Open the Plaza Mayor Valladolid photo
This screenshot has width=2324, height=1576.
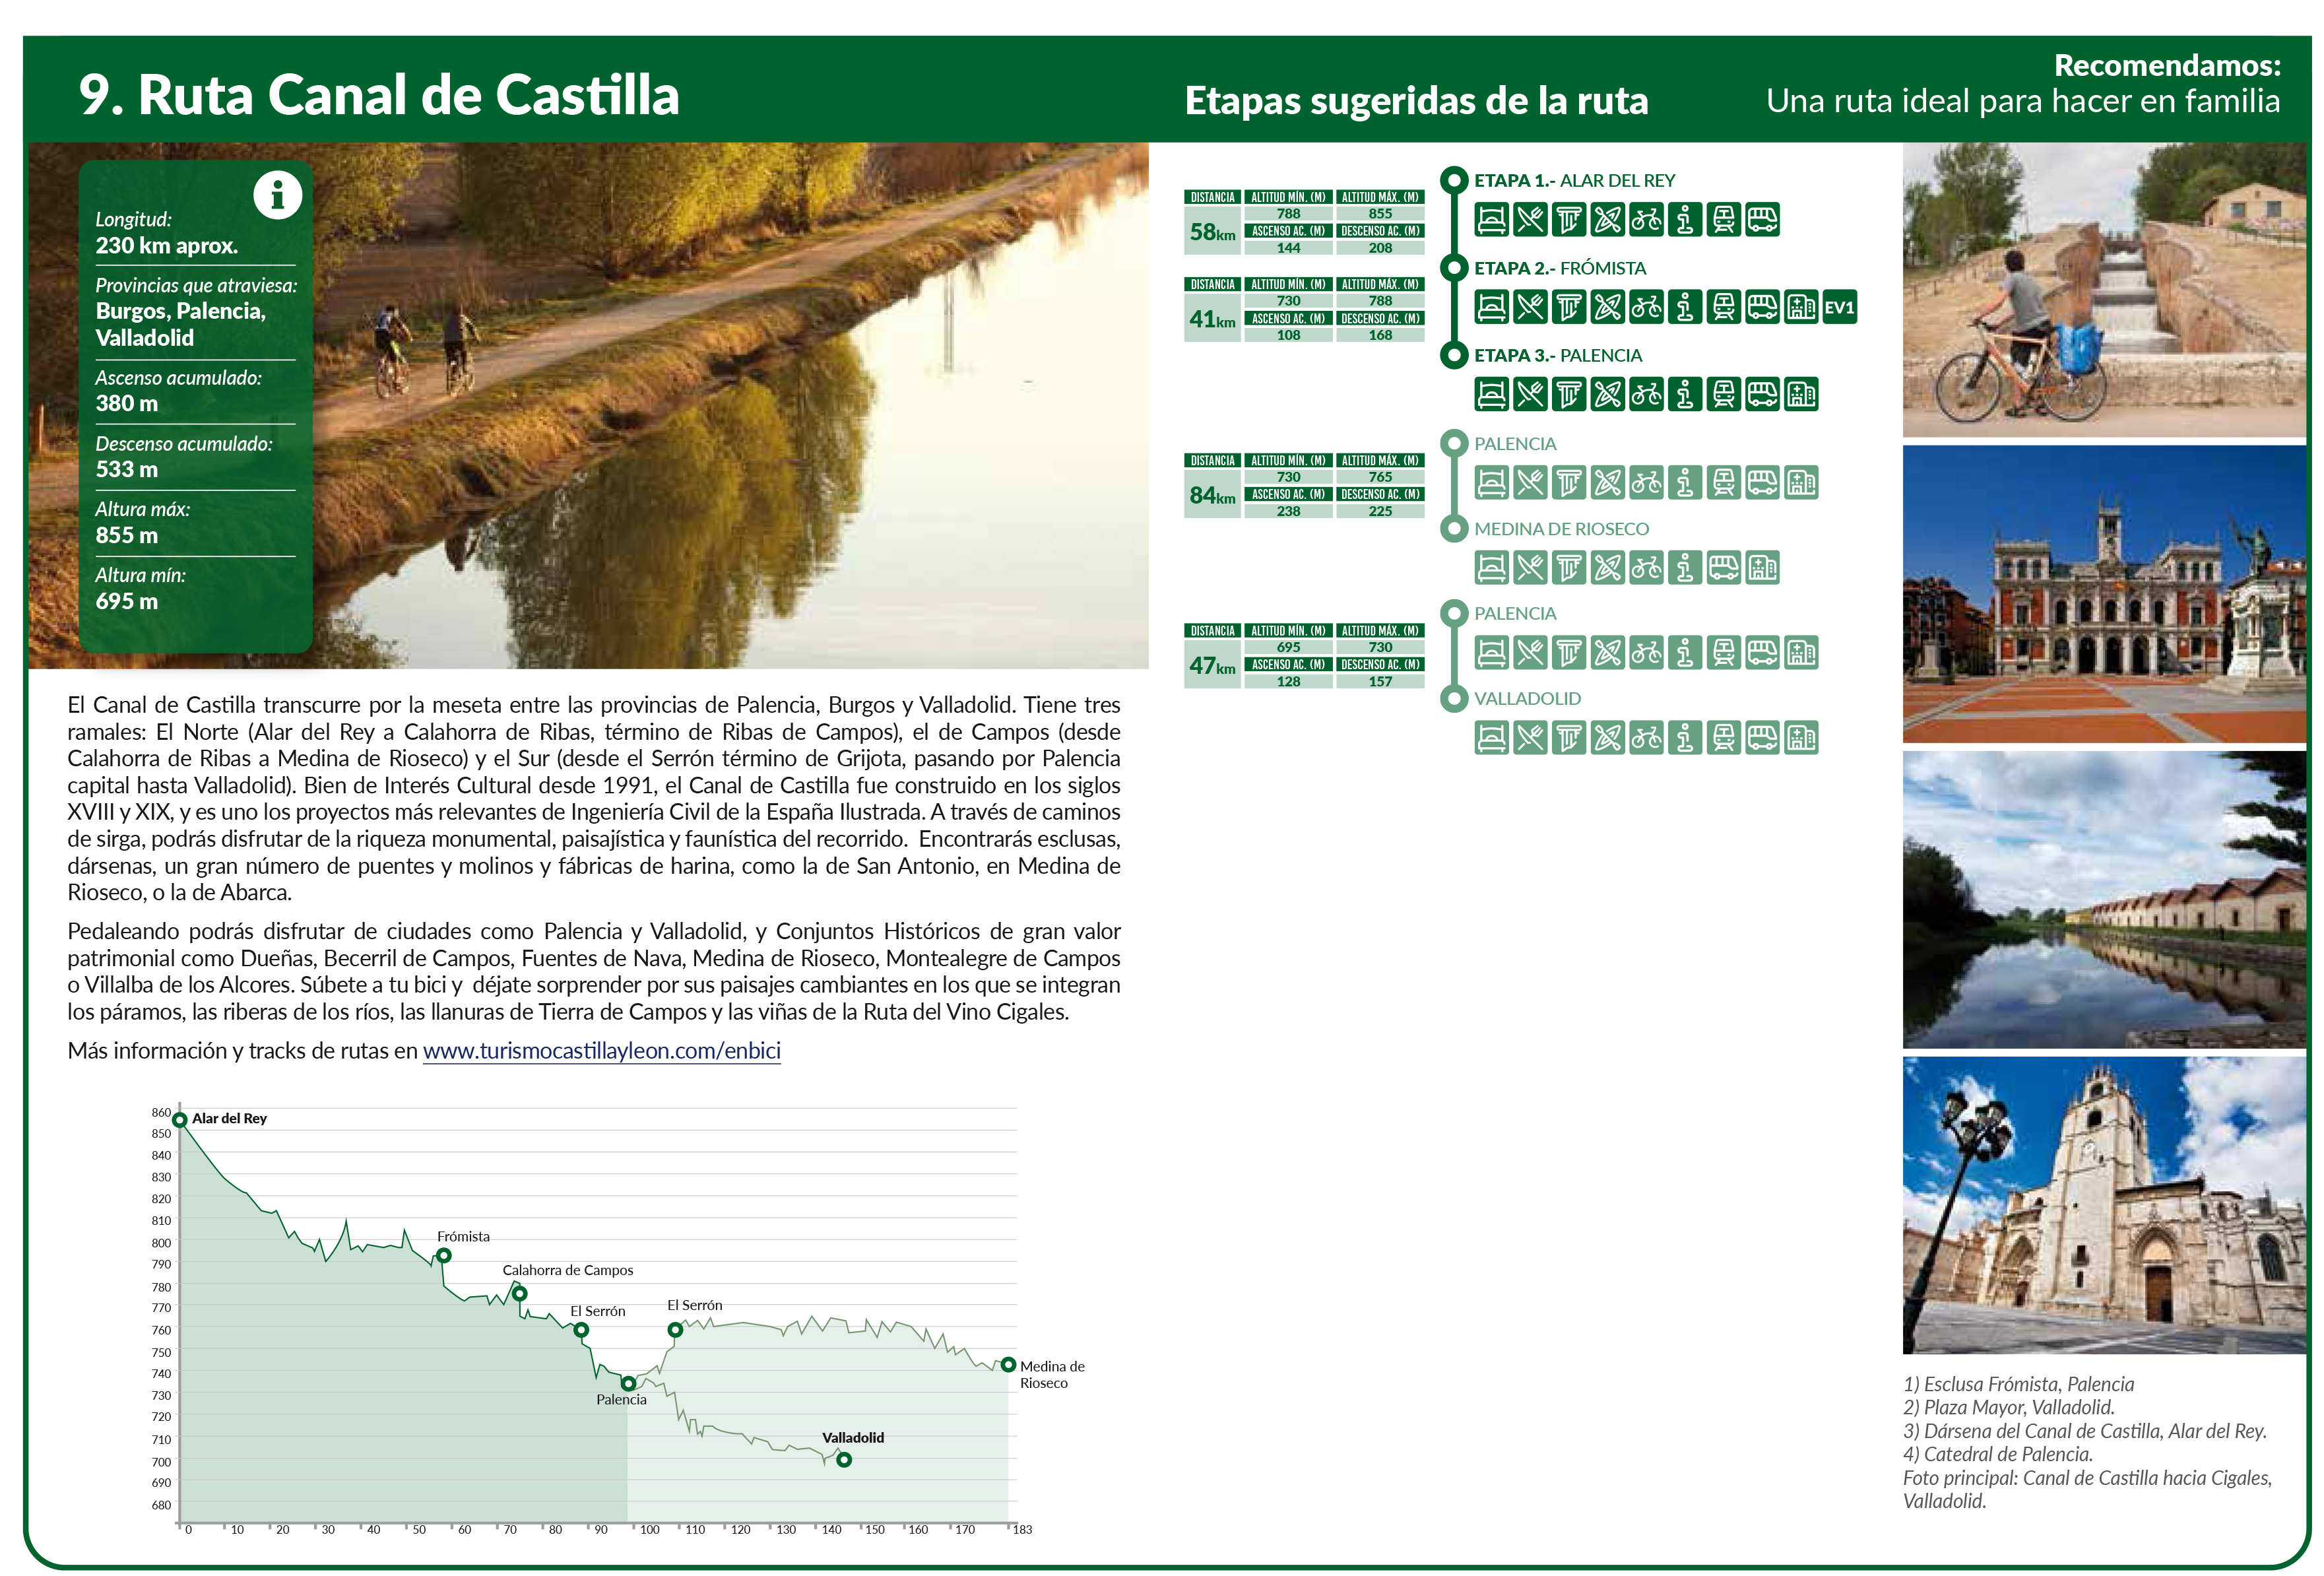(x=2104, y=594)
